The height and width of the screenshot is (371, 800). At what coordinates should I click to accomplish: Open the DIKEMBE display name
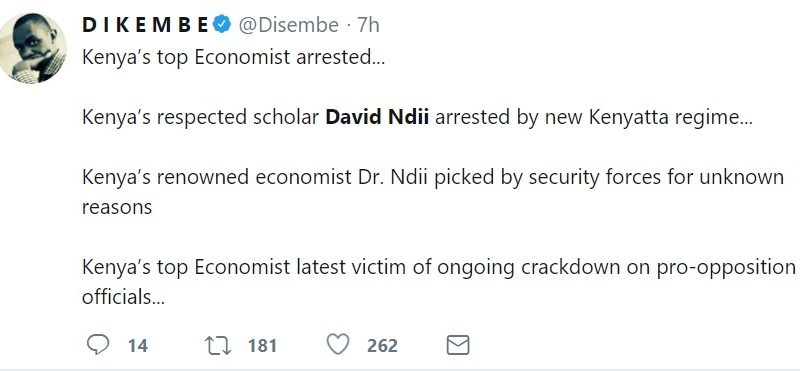coord(145,25)
